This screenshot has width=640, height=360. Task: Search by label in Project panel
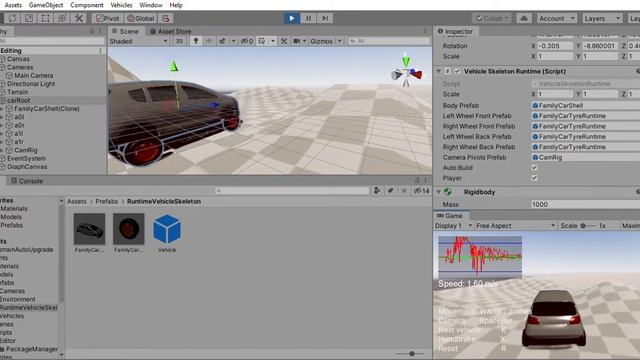point(391,191)
